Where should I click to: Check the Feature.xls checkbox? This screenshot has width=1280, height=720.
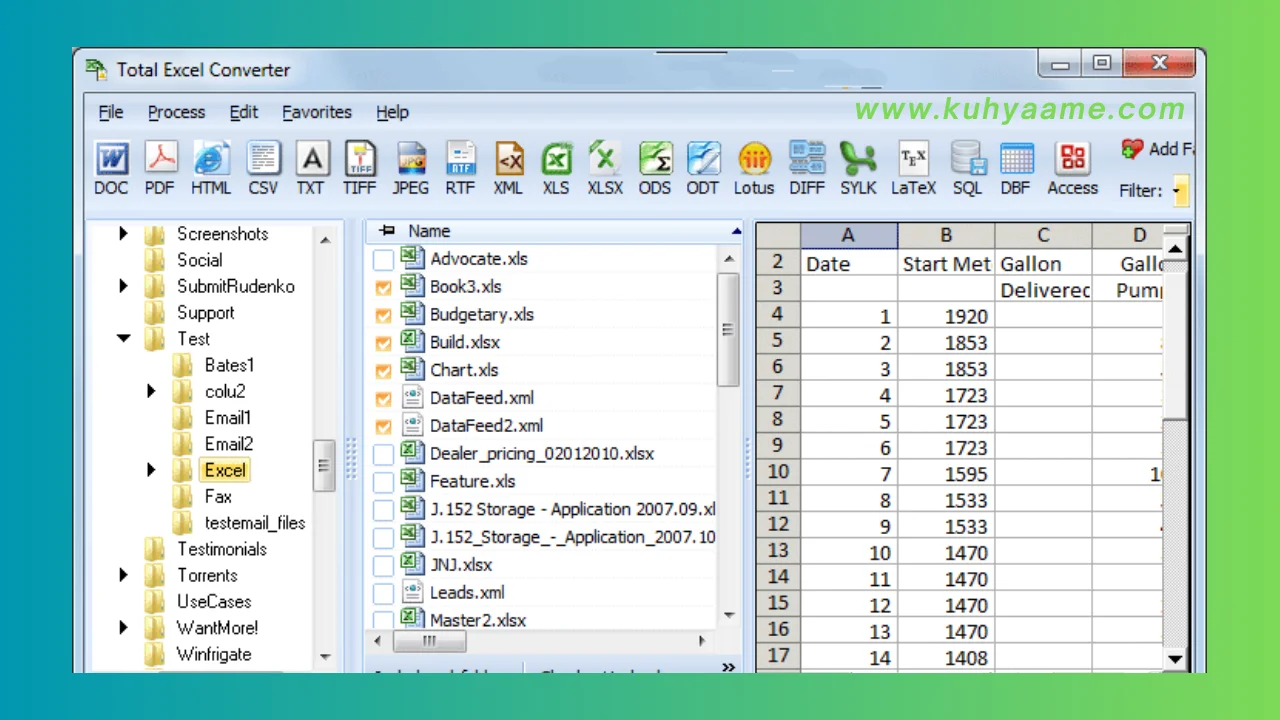pos(383,483)
